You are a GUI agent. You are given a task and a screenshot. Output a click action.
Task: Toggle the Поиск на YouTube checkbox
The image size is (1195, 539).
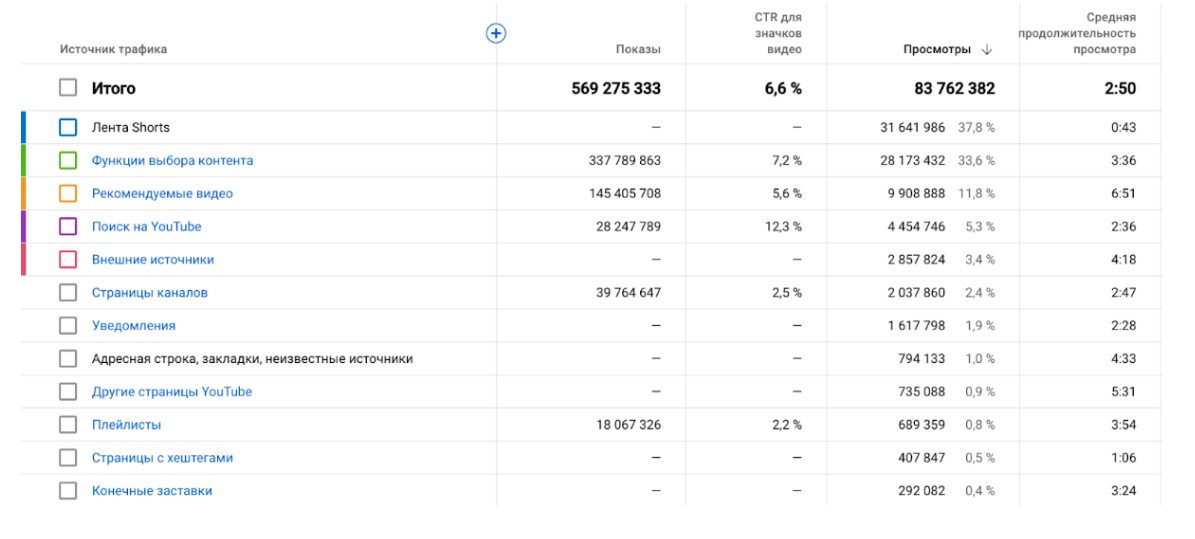coord(68,226)
